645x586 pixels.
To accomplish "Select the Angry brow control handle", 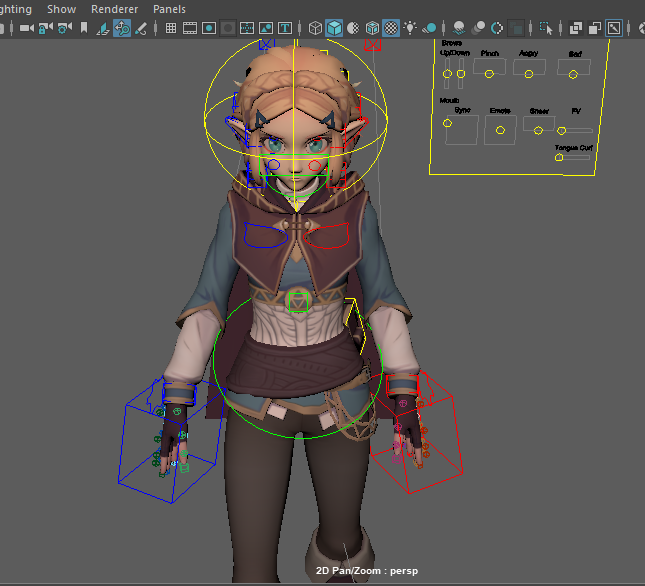I will click(x=529, y=74).
